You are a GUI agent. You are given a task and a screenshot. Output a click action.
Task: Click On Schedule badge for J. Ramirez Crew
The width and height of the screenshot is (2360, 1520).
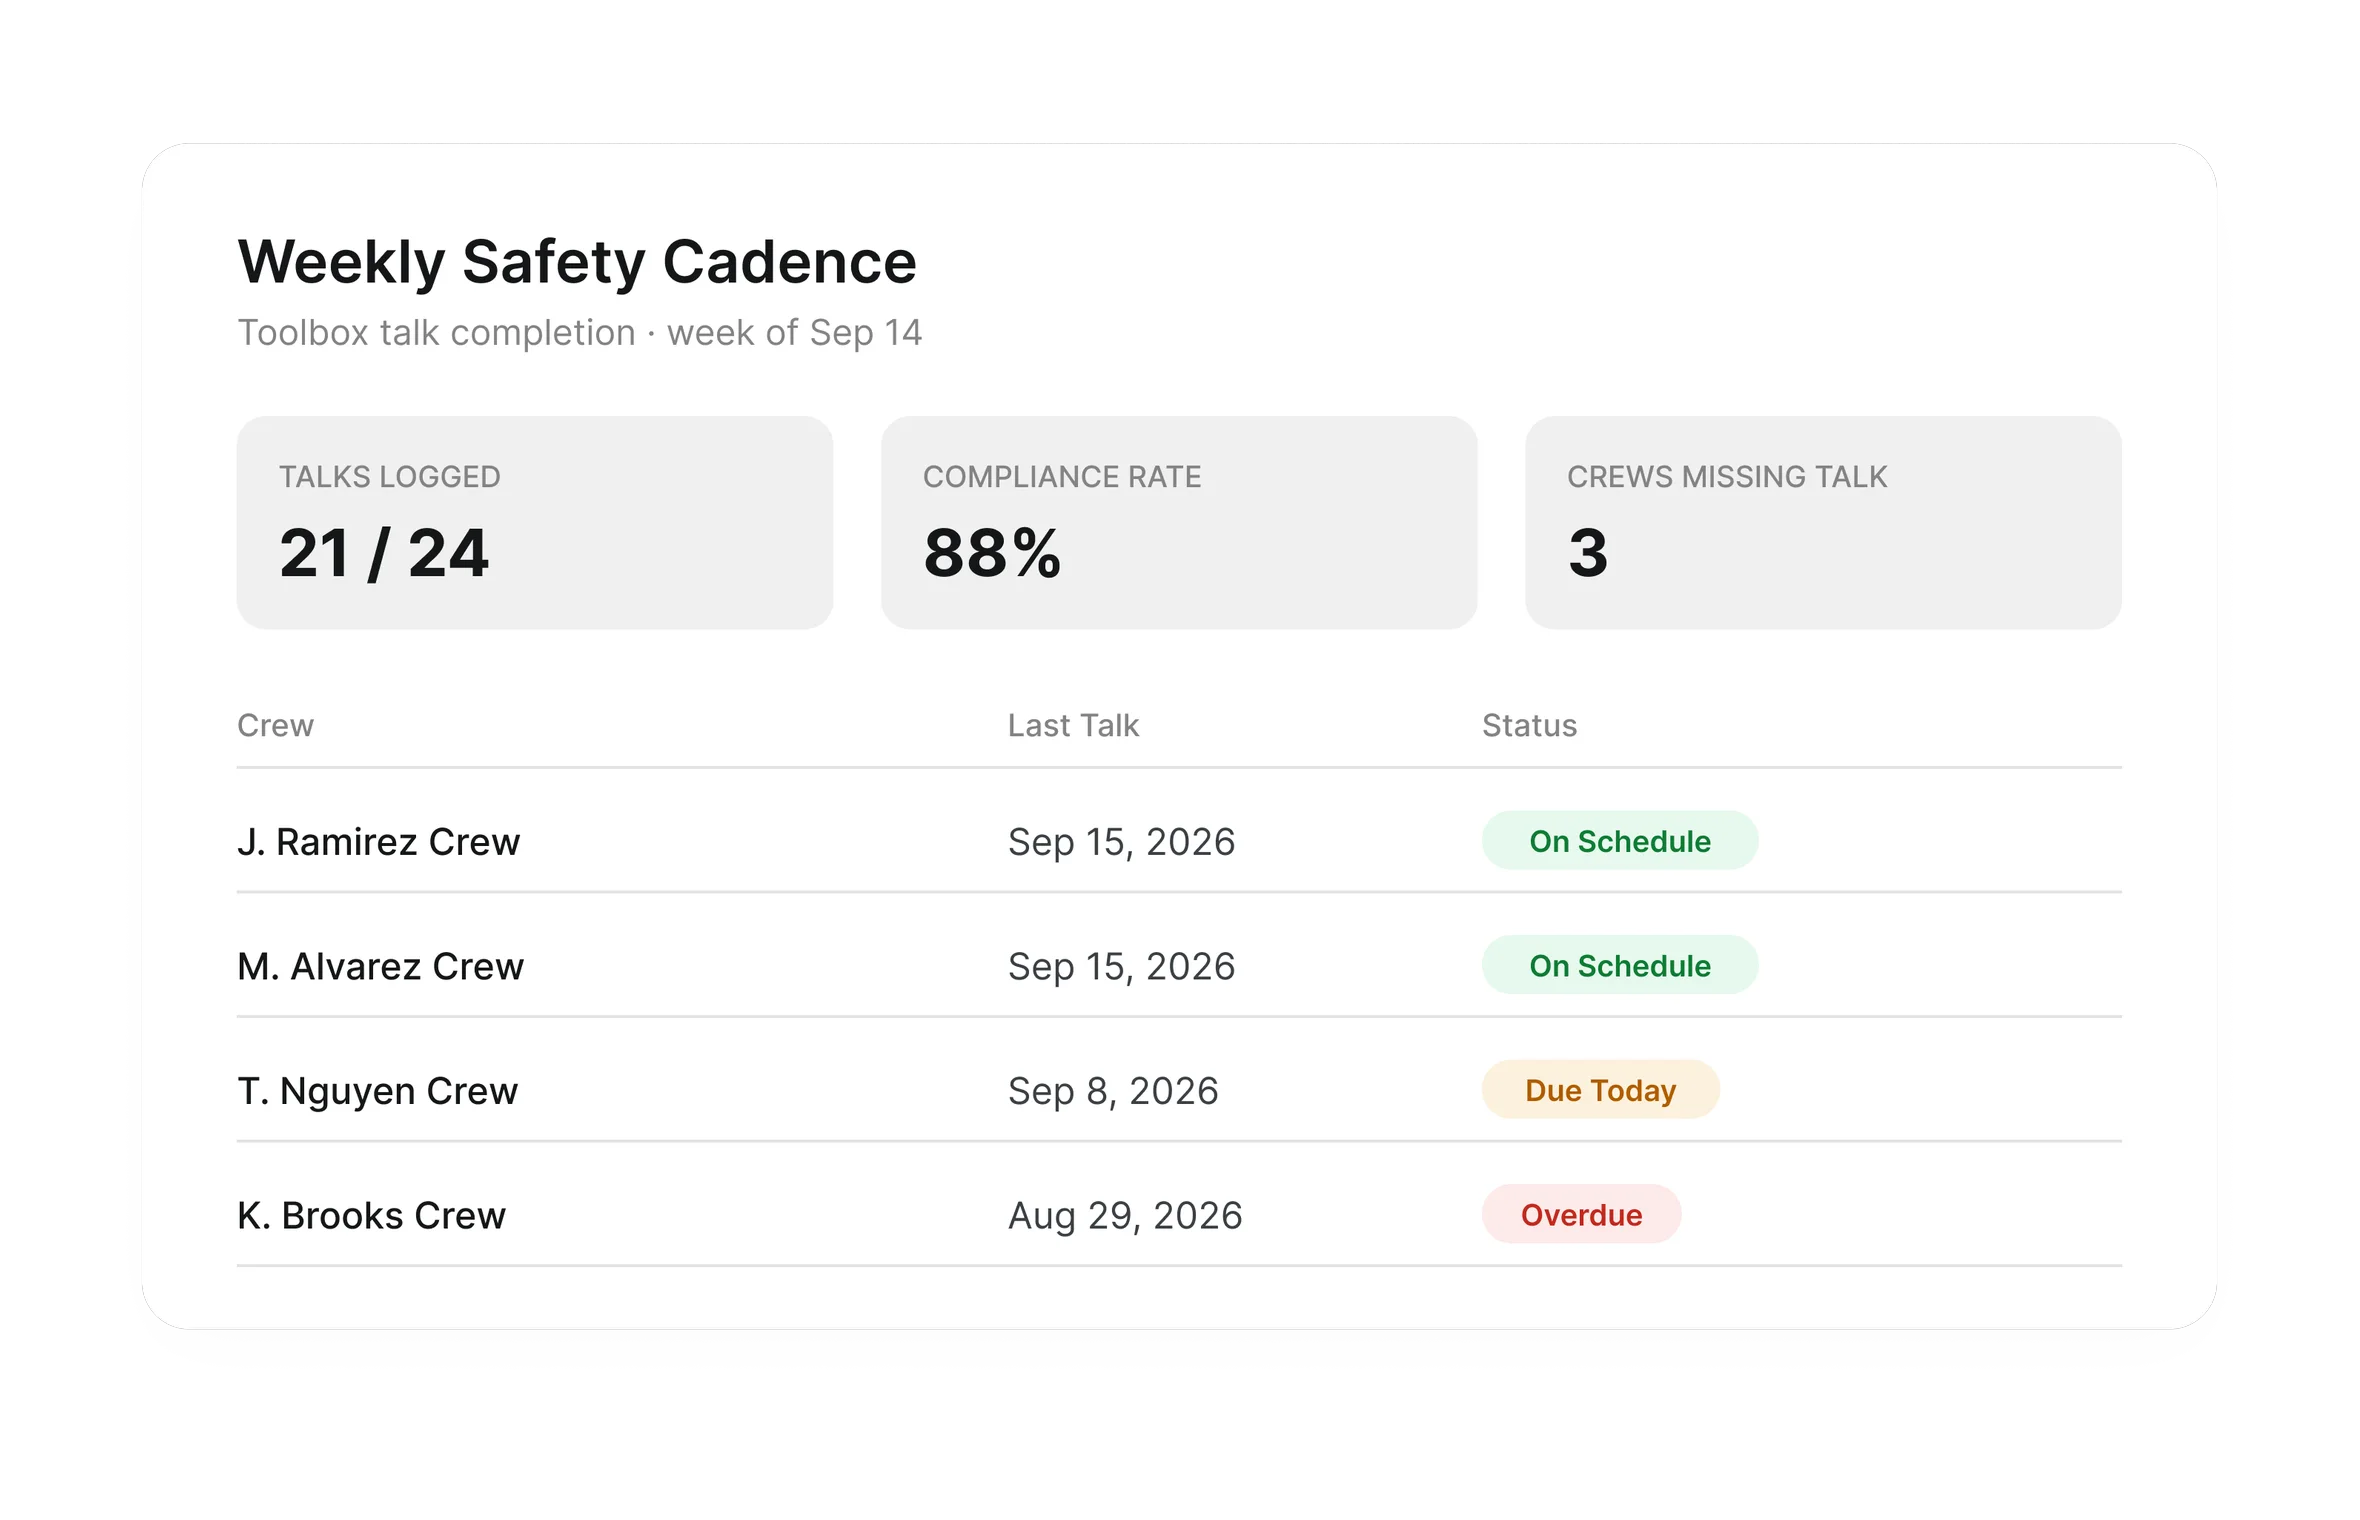click(1620, 841)
